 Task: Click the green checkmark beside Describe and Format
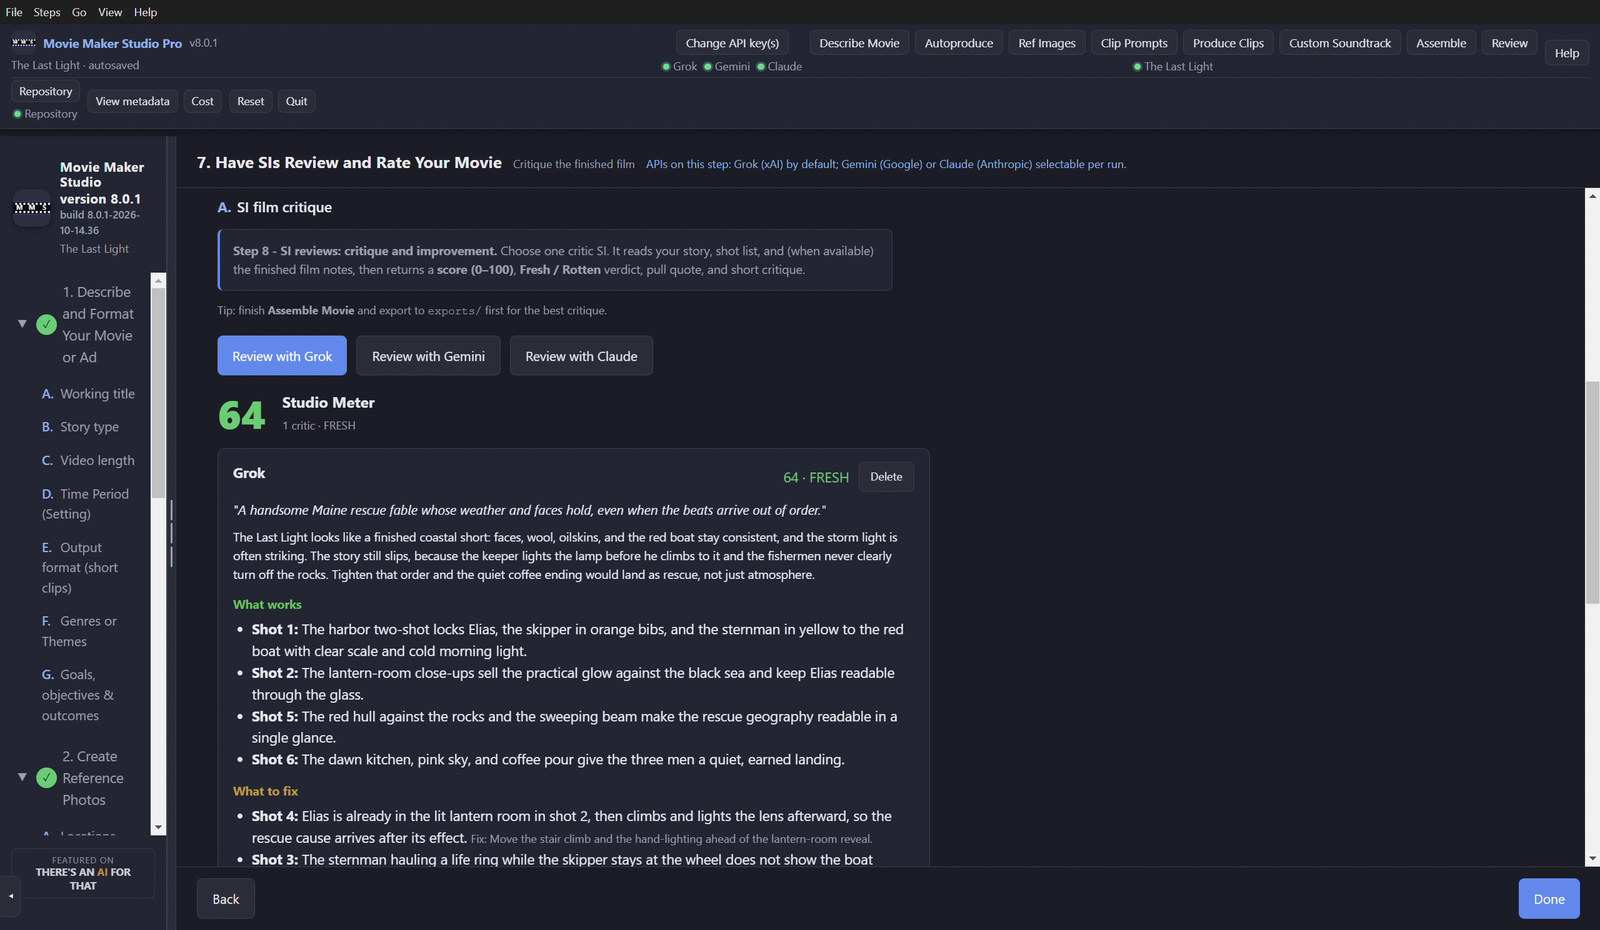(x=46, y=324)
